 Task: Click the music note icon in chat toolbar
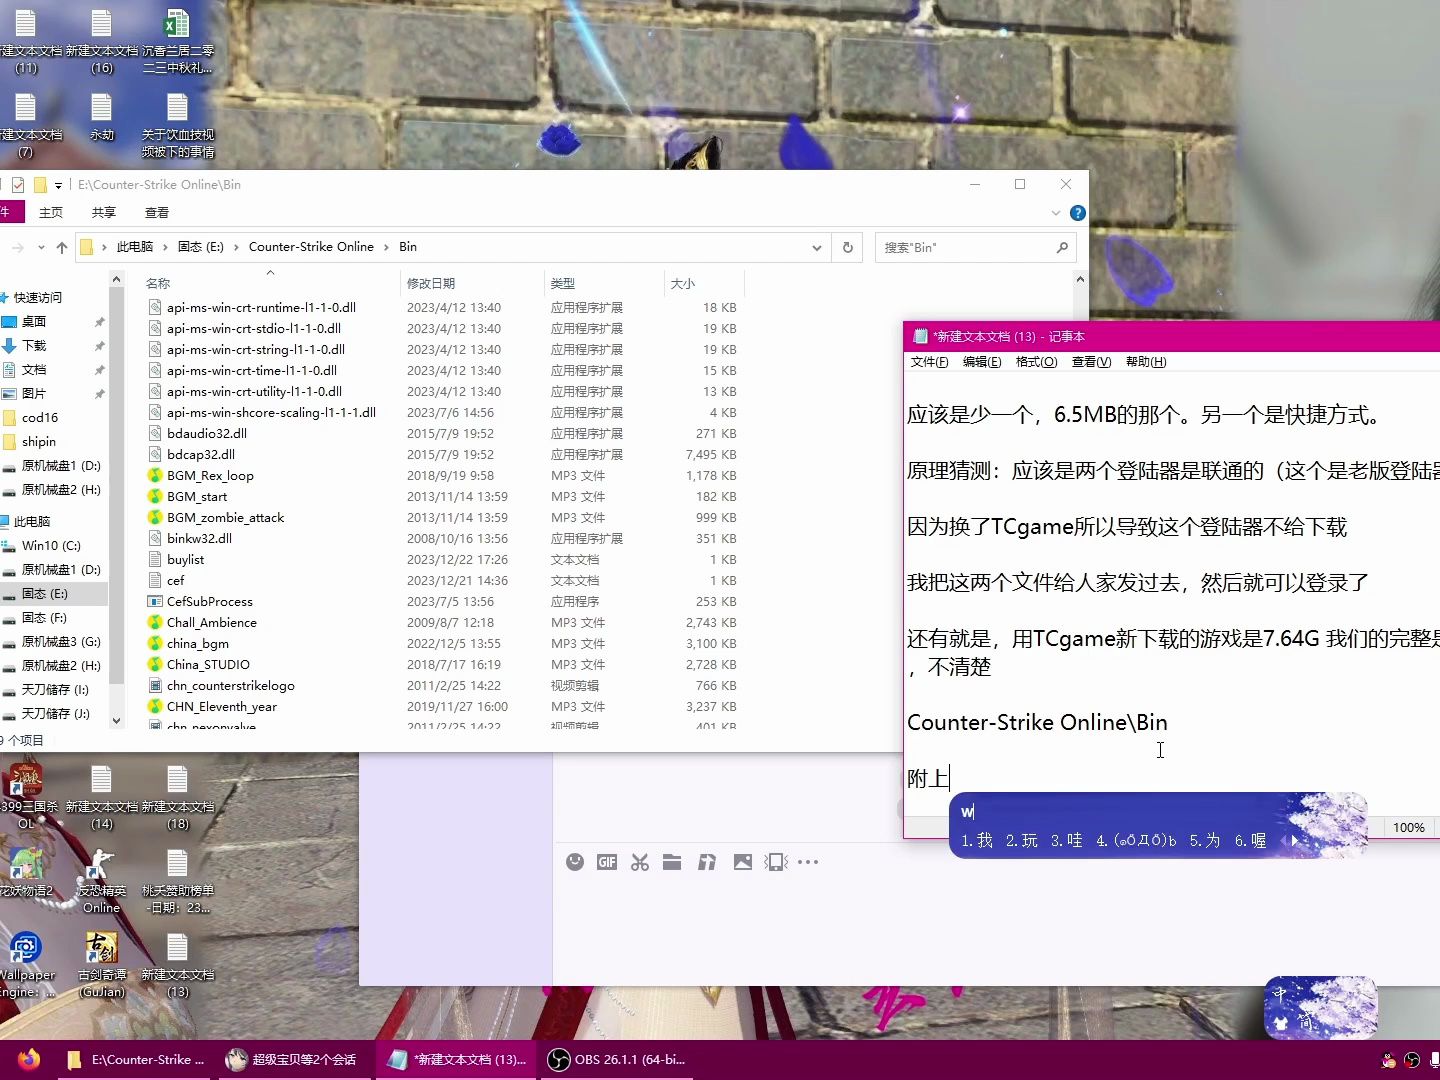pos(707,862)
